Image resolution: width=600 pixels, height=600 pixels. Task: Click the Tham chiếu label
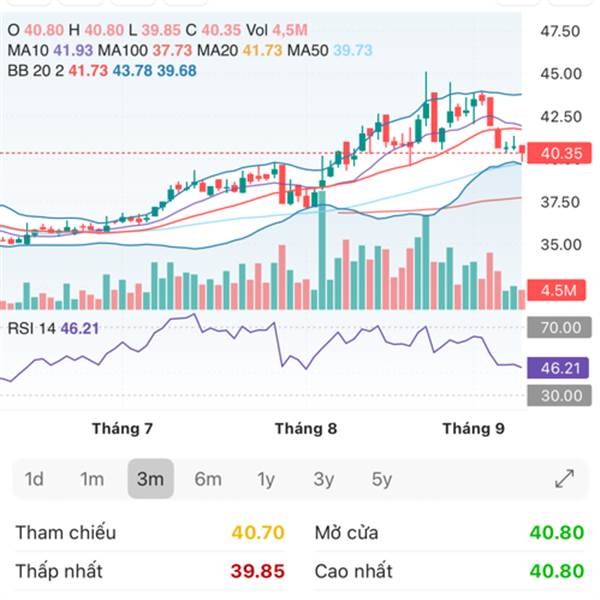coord(66,533)
